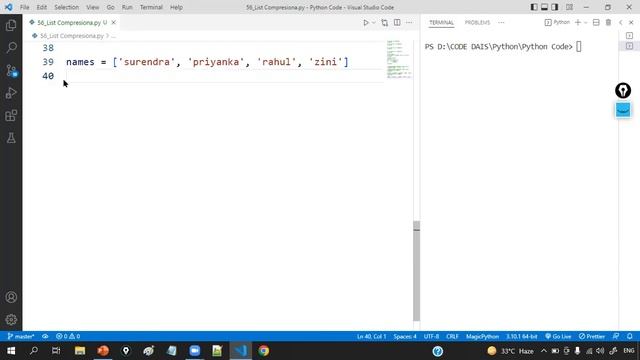Select language mode MagicPython
The image size is (640, 360).
[x=482, y=336]
